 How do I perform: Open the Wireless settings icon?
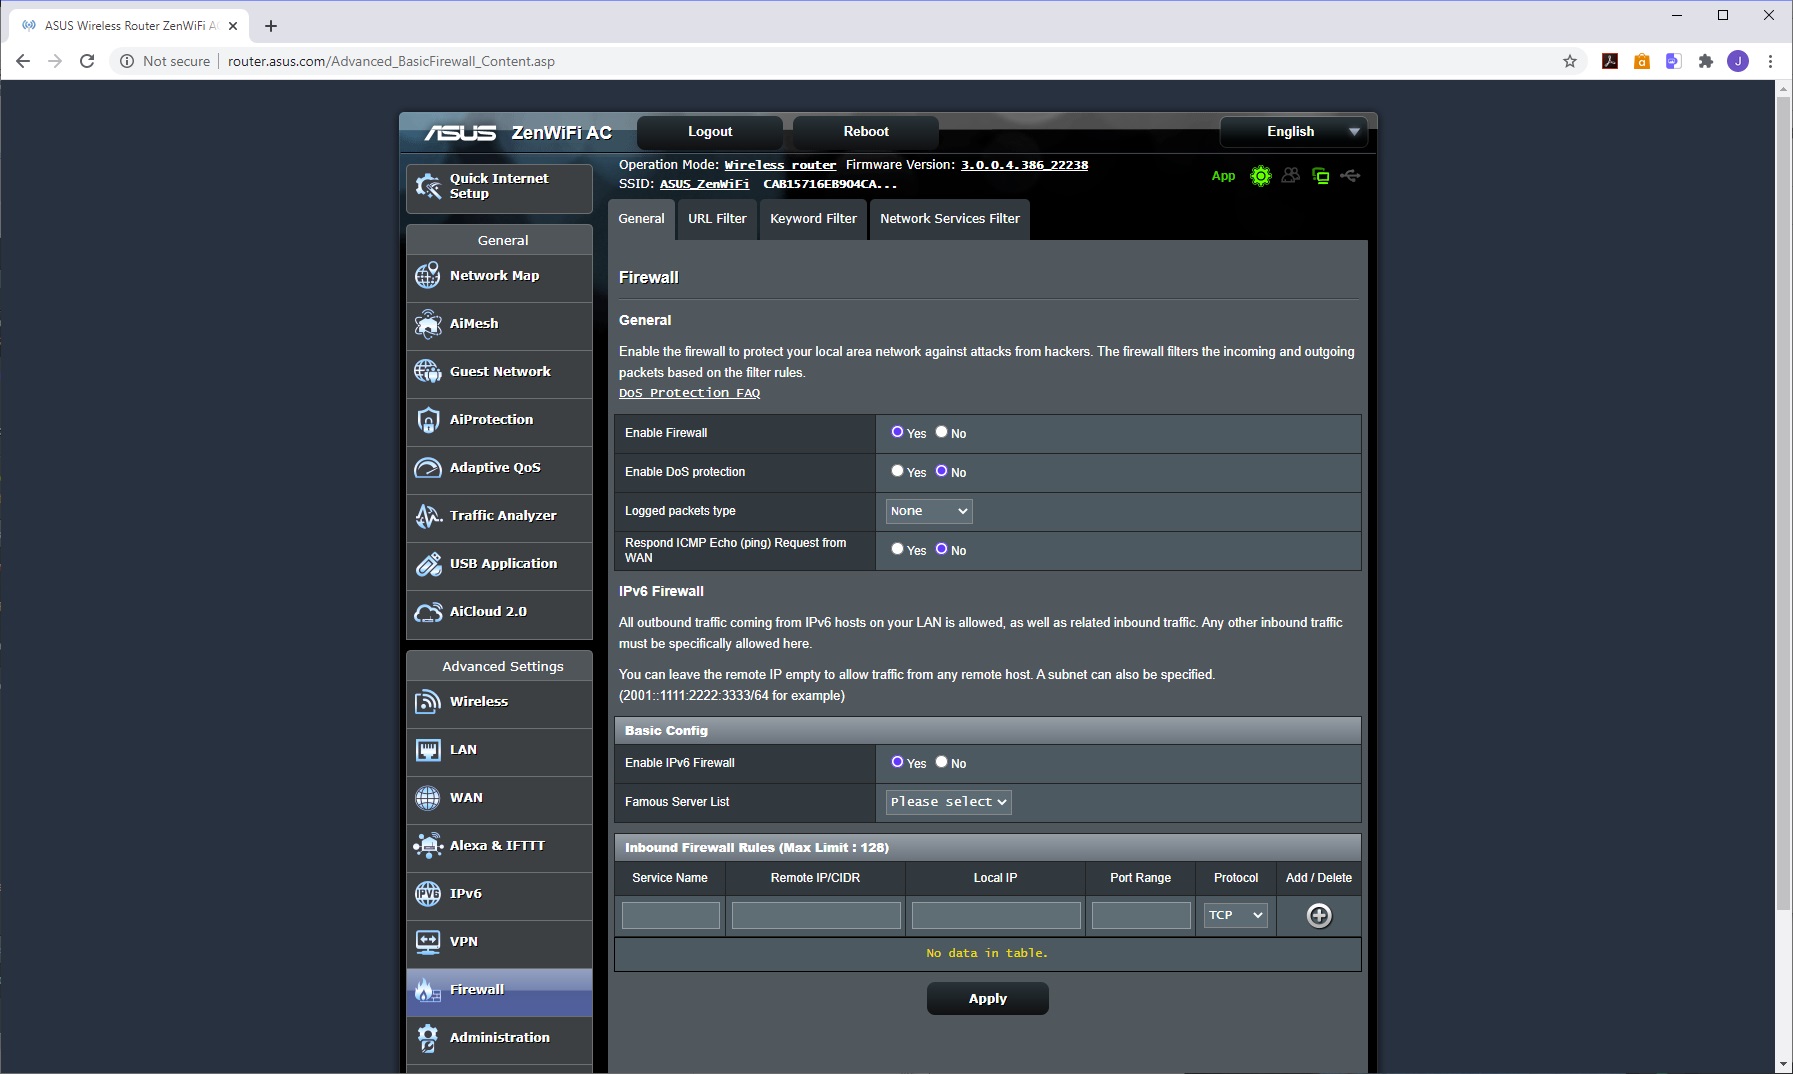tap(428, 701)
